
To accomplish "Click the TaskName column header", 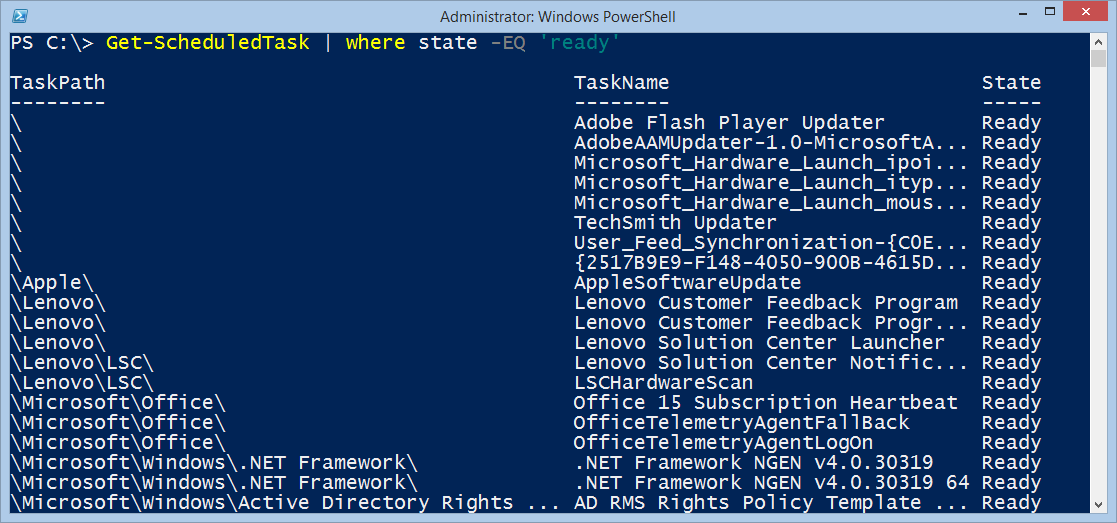I will (x=621, y=83).
